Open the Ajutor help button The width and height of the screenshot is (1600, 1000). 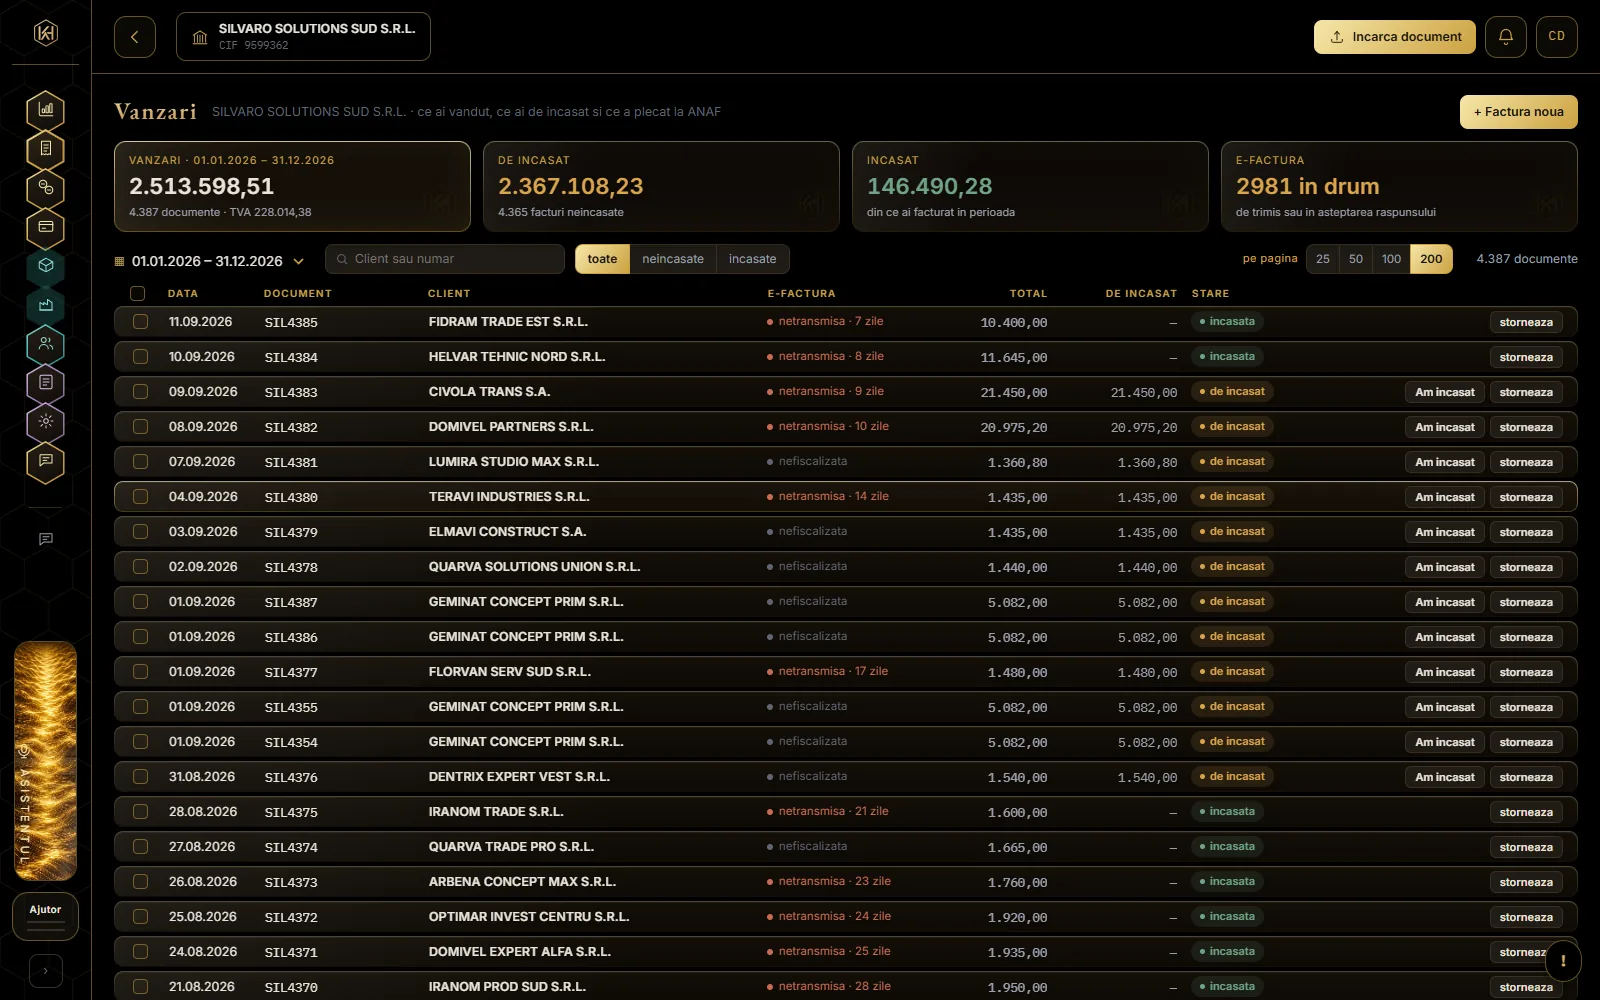[x=45, y=916]
